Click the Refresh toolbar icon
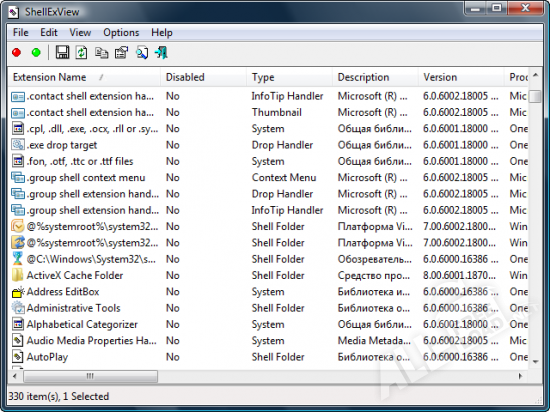The image size is (550, 412). (x=81, y=53)
